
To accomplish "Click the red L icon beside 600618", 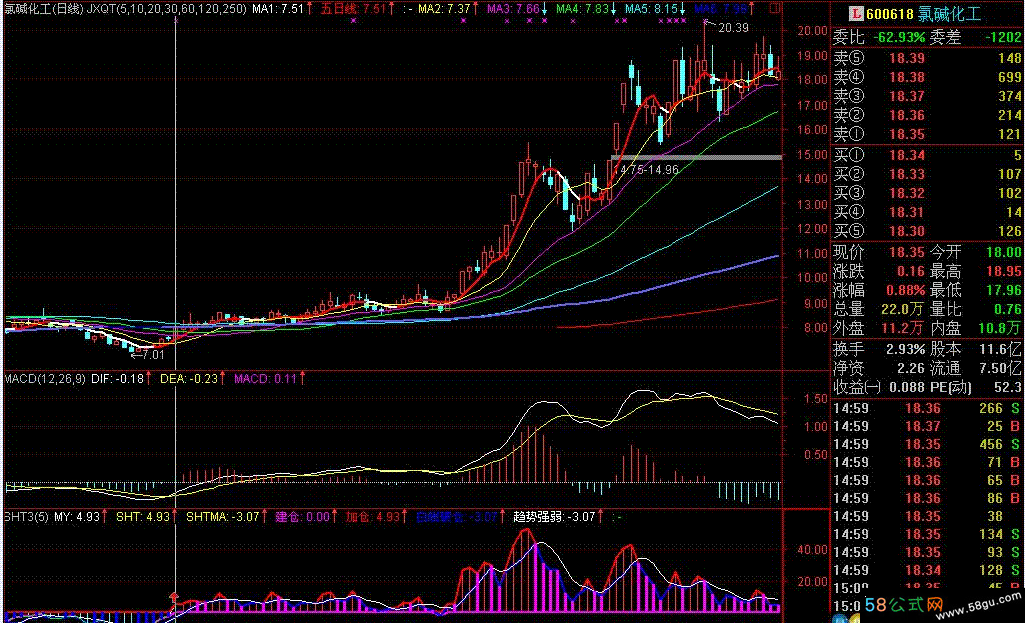I will point(856,13).
